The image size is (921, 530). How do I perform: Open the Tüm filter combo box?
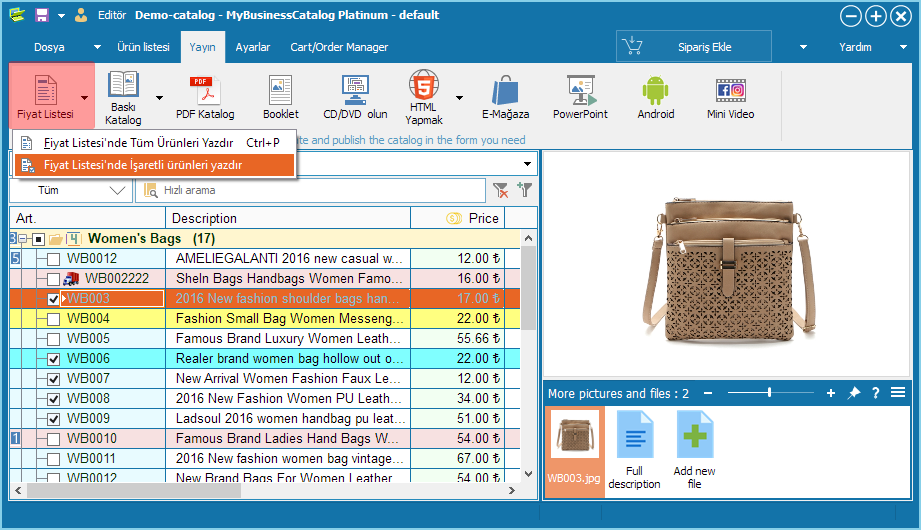[x=70, y=190]
